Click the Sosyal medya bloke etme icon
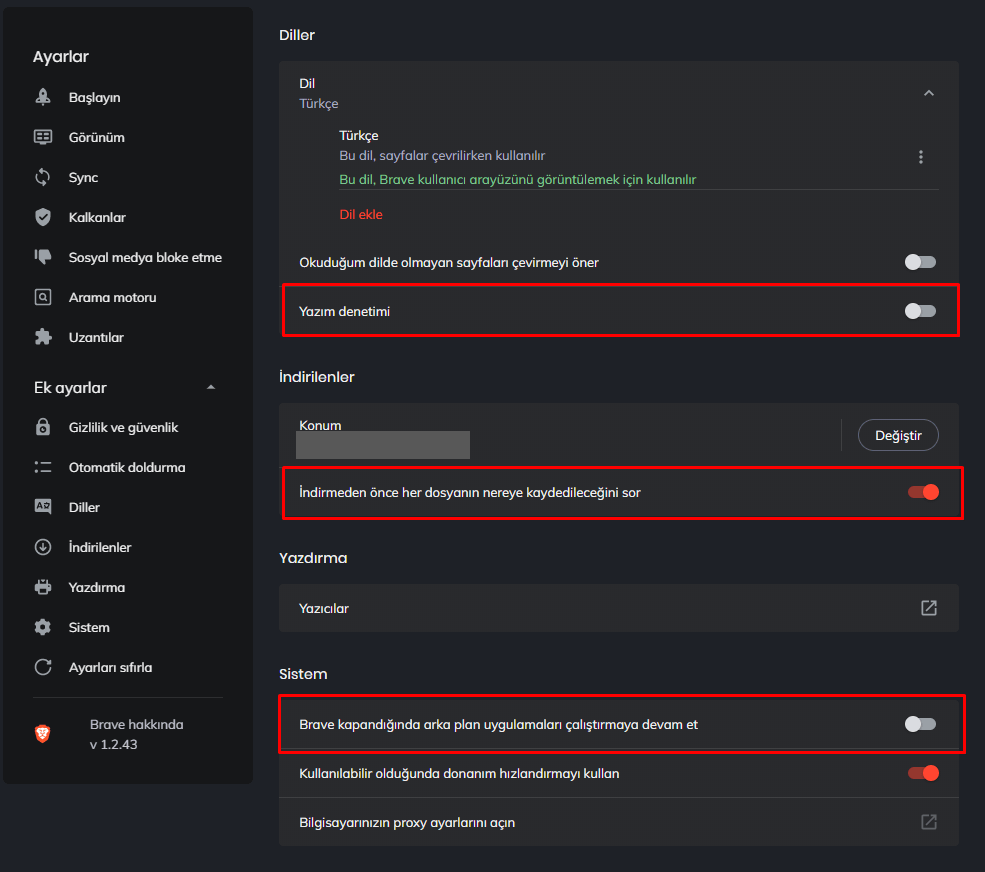This screenshot has width=985, height=872. (x=44, y=257)
